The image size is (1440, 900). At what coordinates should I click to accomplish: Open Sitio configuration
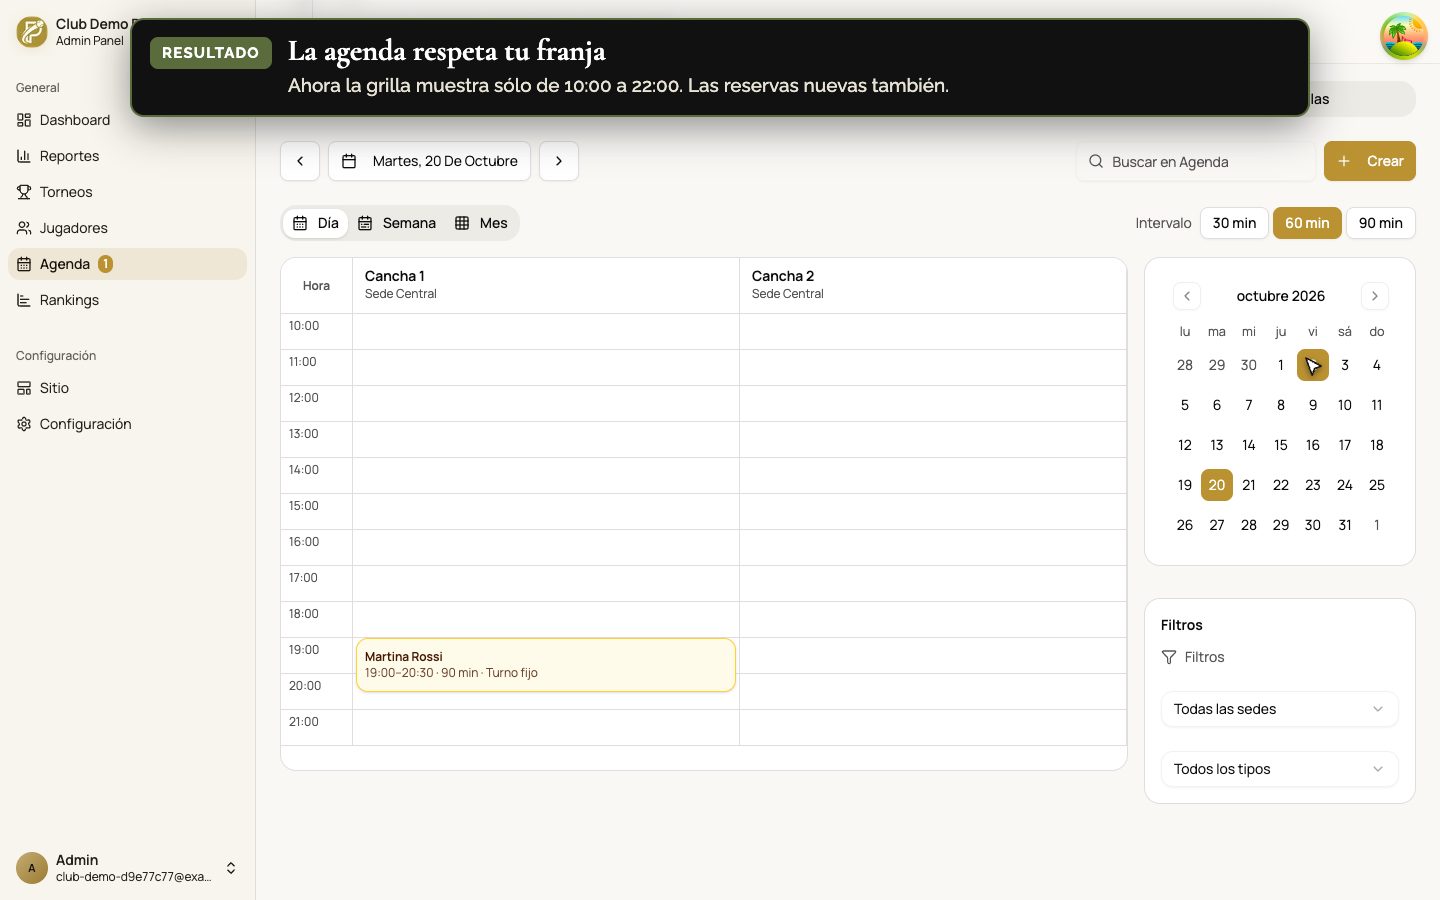pos(127,388)
